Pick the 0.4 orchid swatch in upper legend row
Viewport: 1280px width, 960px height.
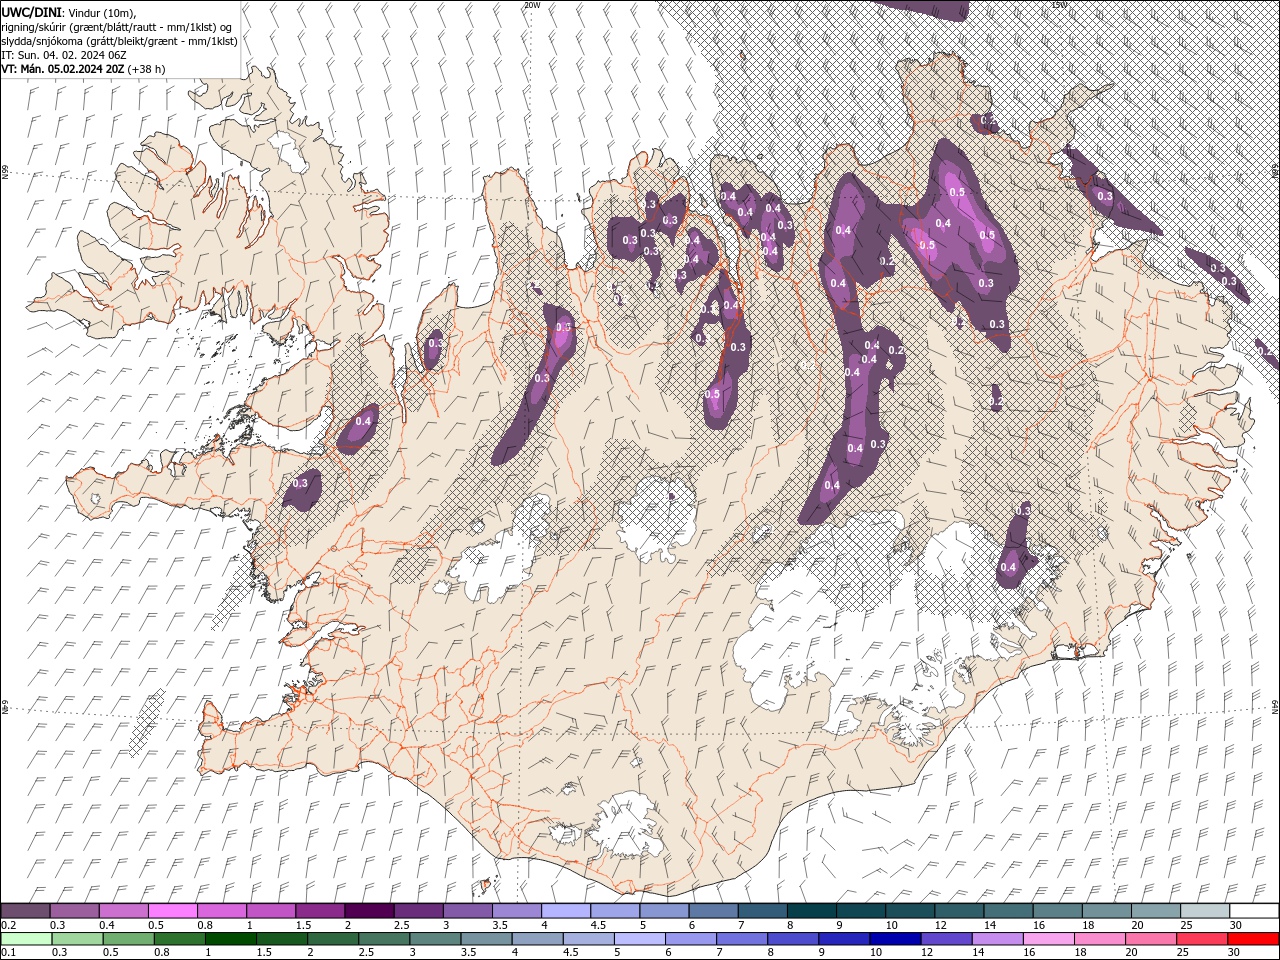click(124, 911)
